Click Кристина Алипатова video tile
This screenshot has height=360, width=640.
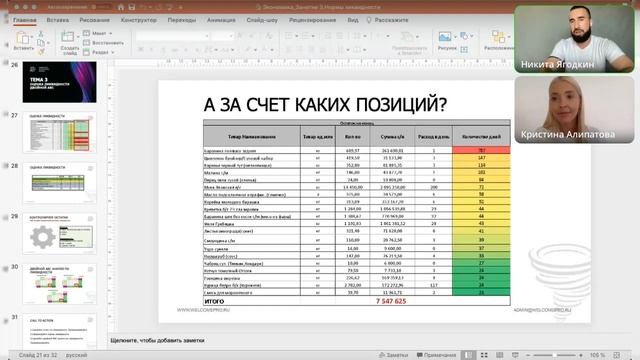click(574, 109)
